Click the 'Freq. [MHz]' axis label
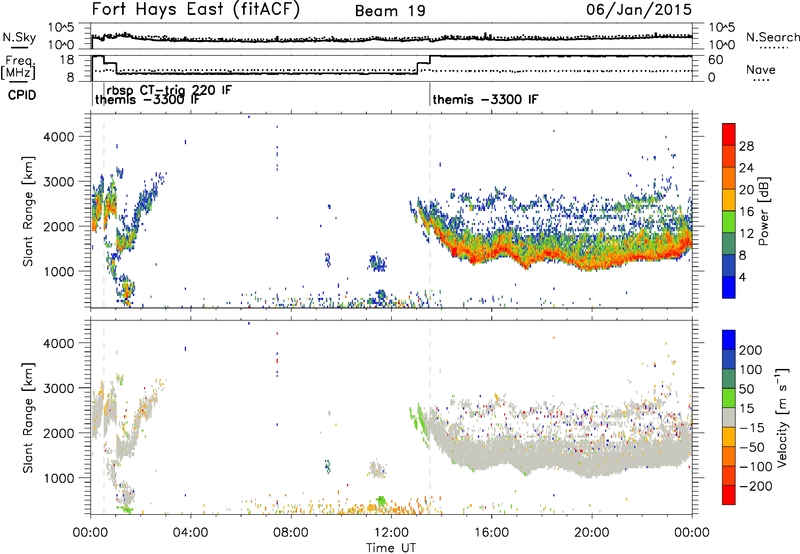The width and height of the screenshot is (800, 554). (20, 68)
